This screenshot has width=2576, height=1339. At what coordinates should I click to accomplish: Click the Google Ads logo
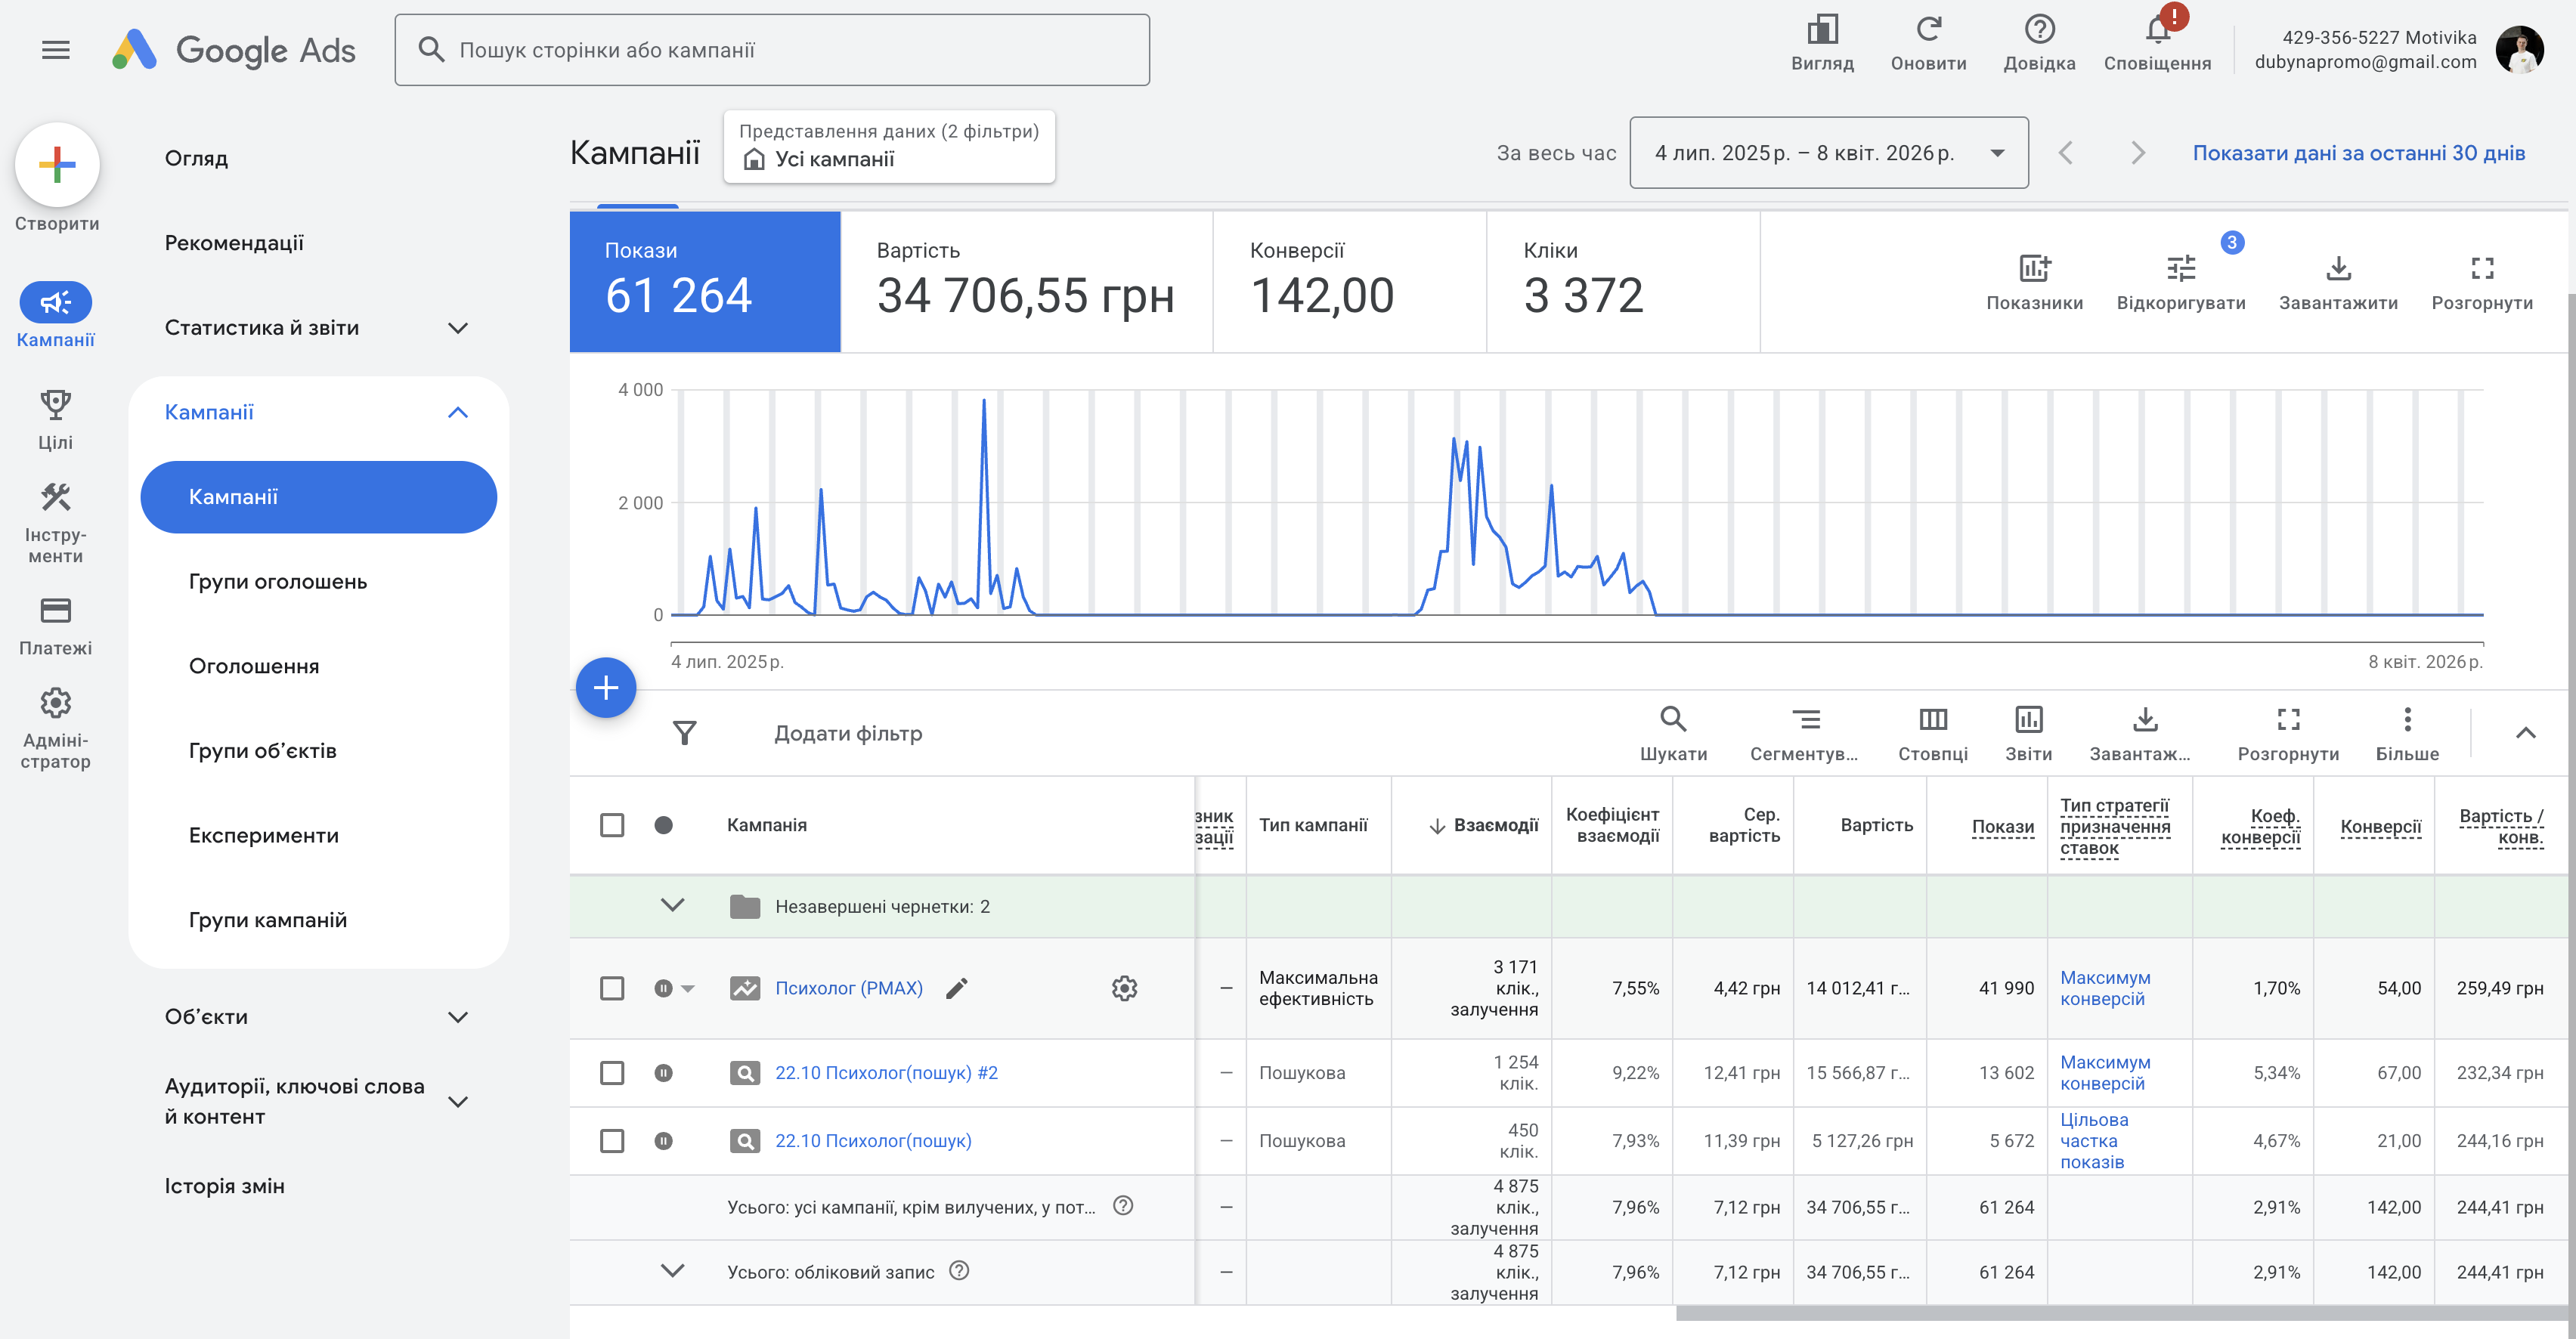[x=234, y=50]
